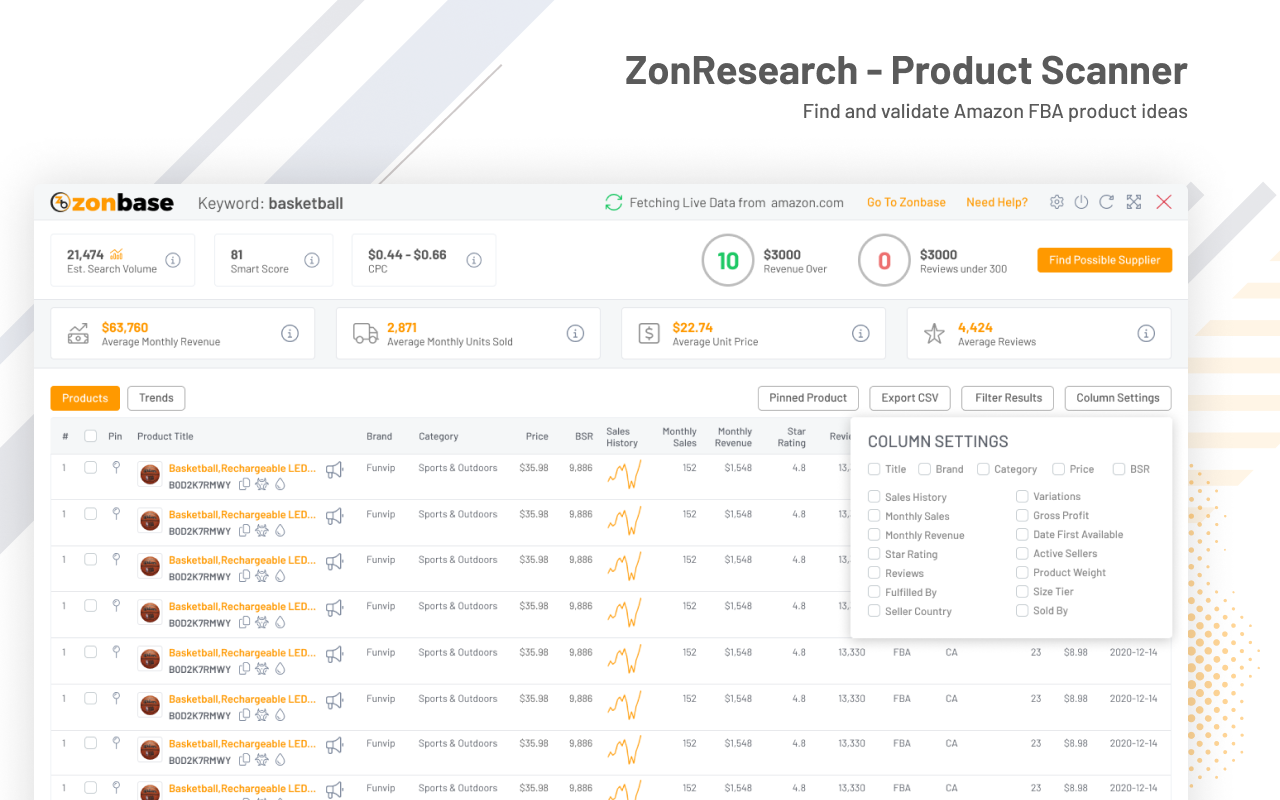The width and height of the screenshot is (1280, 800).
Task: Enable the Gross Profit column checkbox
Action: click(1022, 515)
